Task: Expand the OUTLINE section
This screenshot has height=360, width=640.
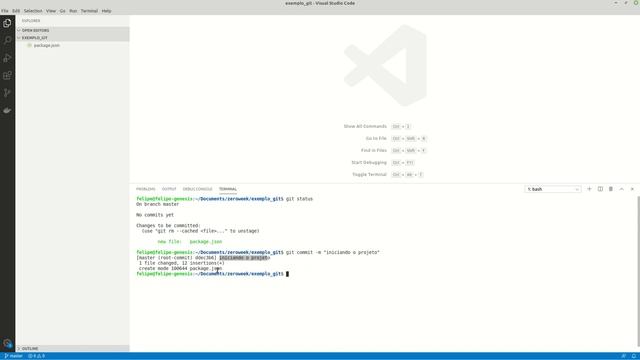Action: [x=73, y=349]
